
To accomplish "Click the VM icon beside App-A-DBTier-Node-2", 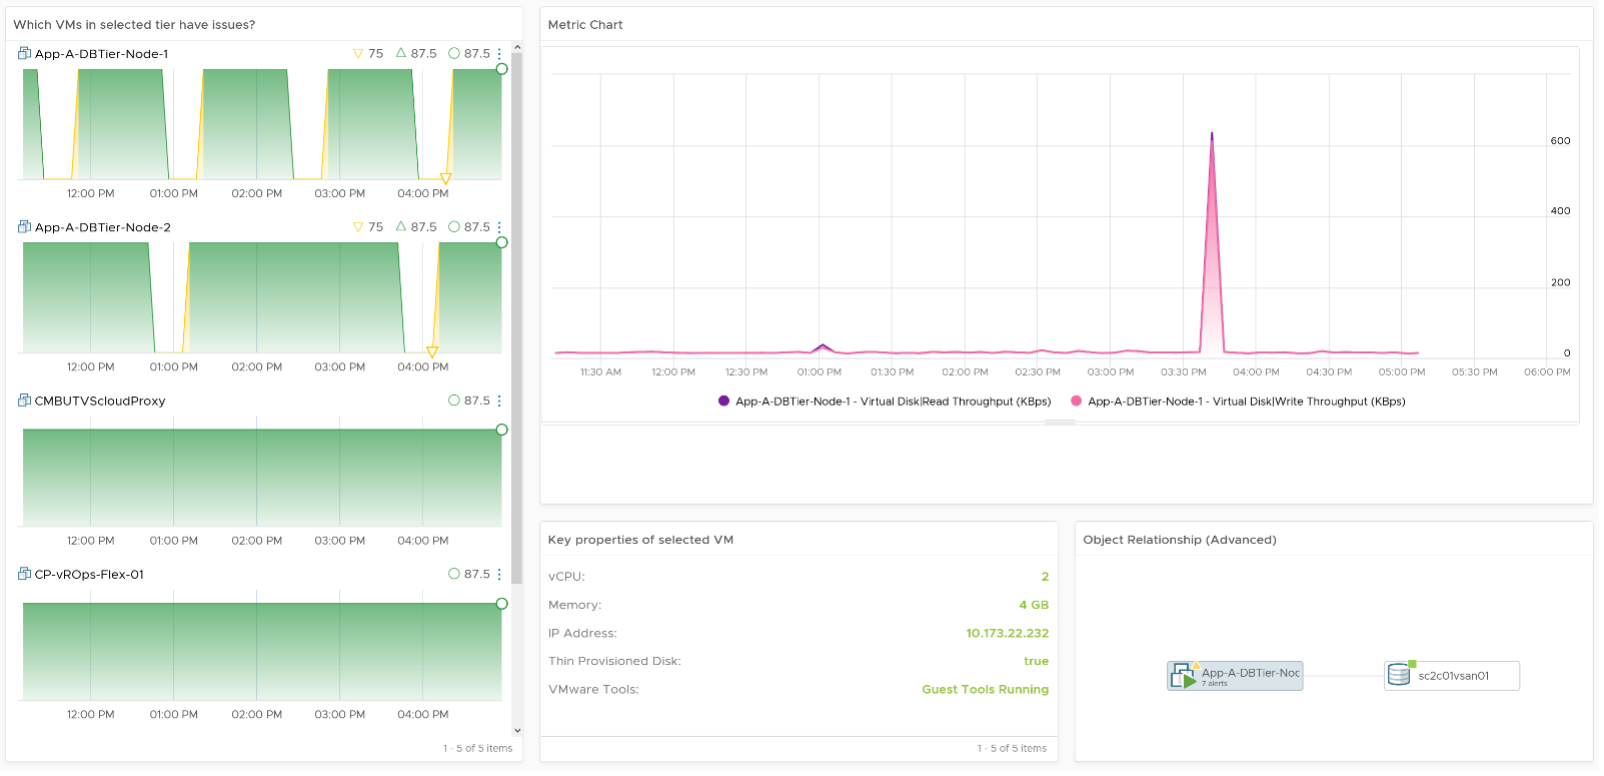I will (24, 227).
